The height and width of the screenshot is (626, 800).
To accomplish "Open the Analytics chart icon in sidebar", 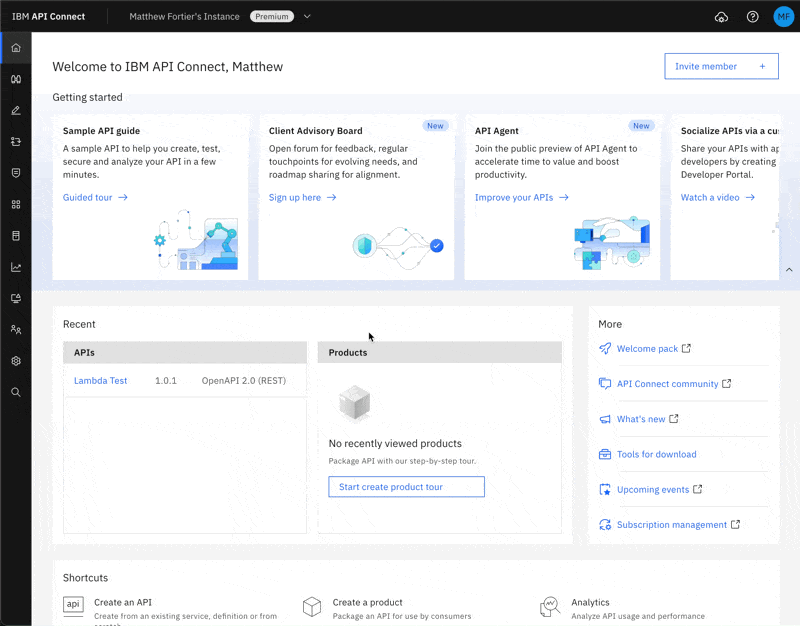I will point(16,267).
